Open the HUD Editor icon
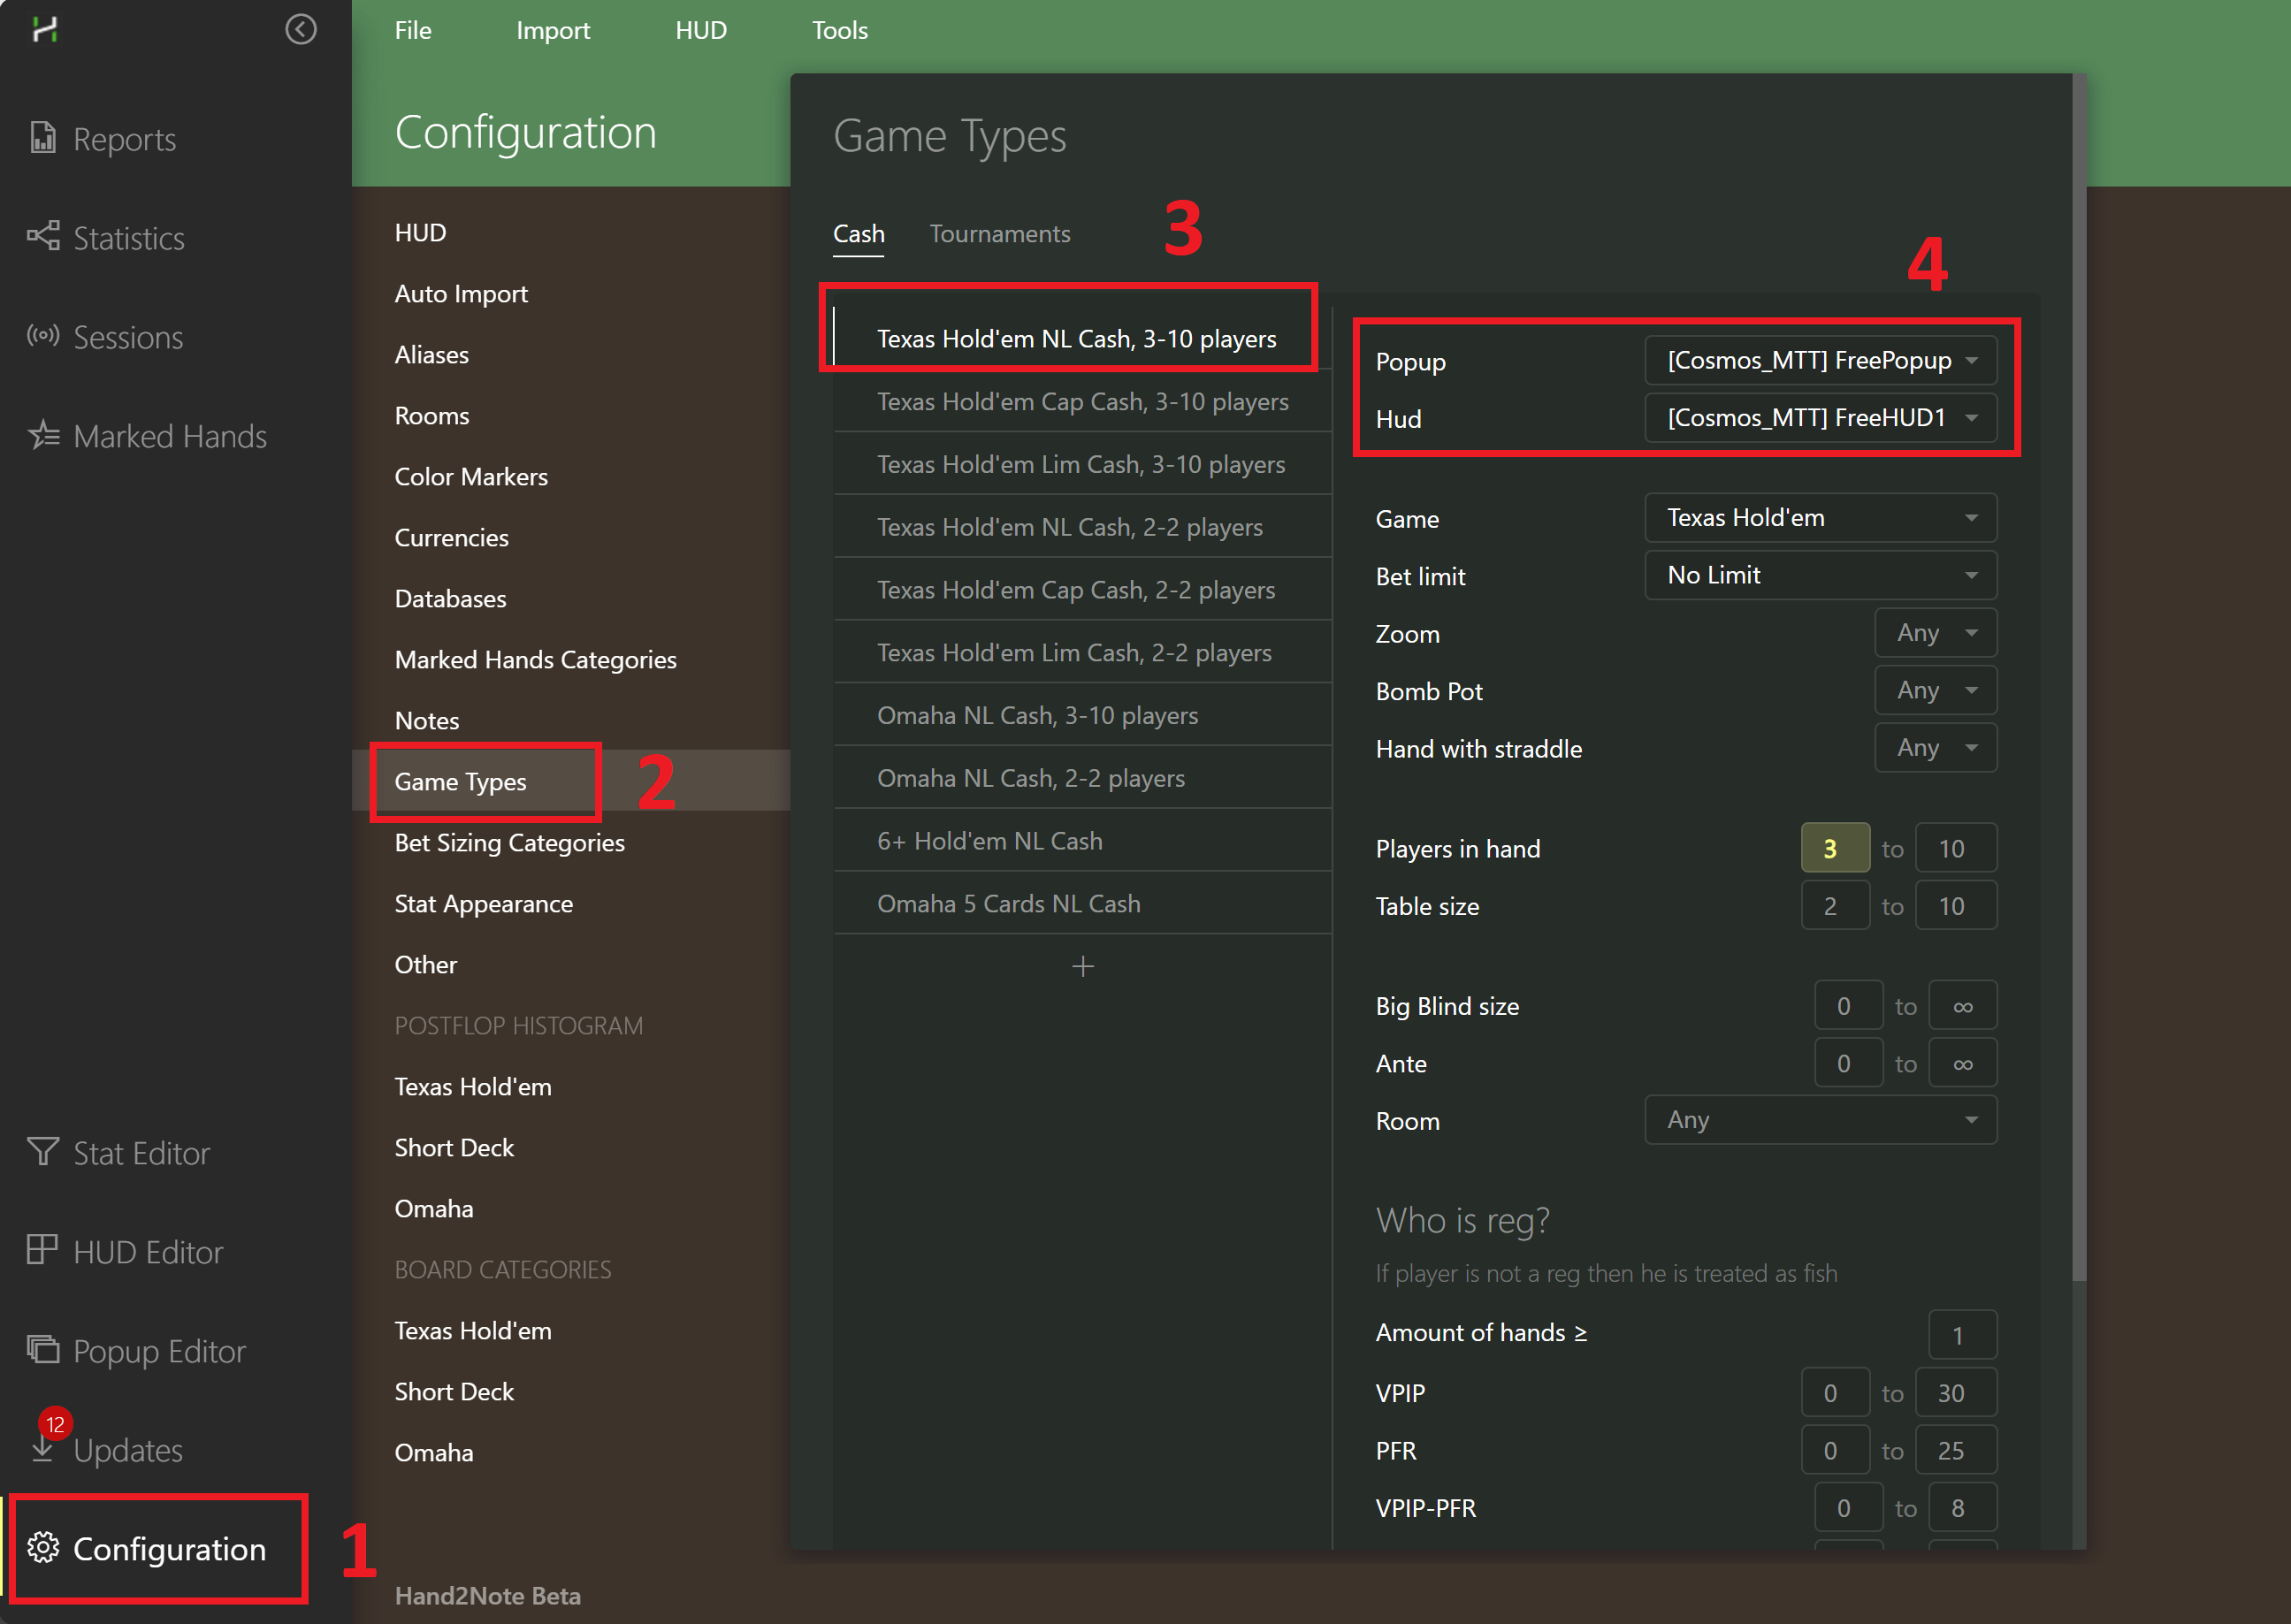The image size is (2291, 1624). click(42, 1250)
